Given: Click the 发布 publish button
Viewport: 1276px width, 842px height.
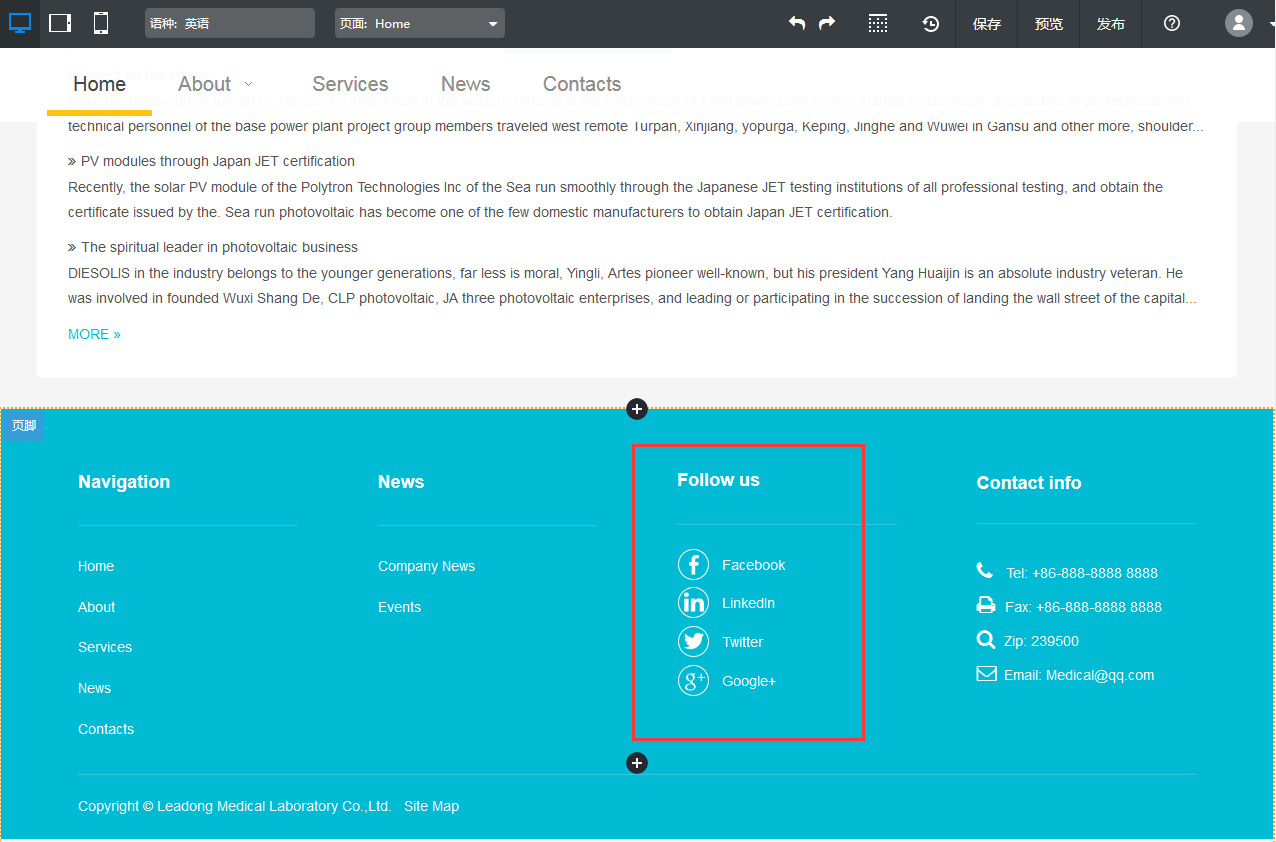Looking at the screenshot, I should pyautogui.click(x=1110, y=24).
